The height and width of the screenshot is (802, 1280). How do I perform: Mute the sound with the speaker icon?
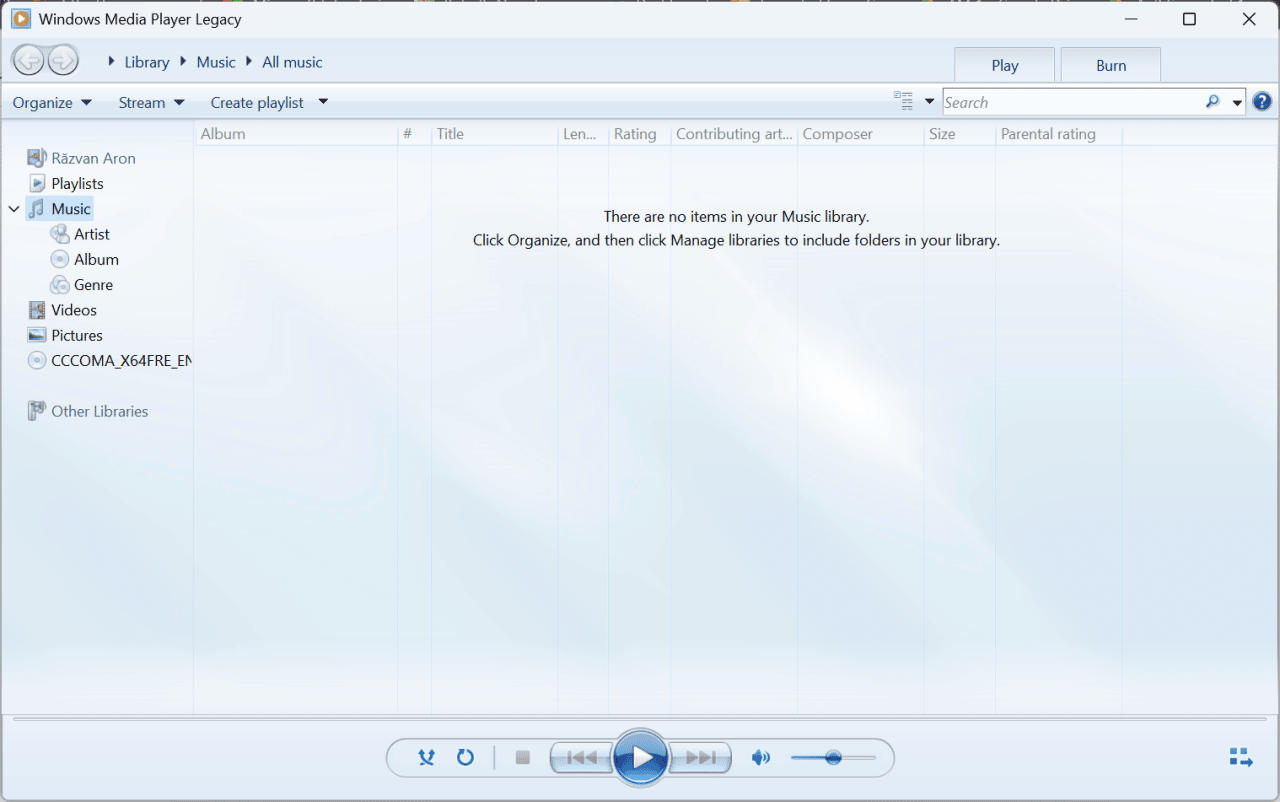tap(761, 758)
